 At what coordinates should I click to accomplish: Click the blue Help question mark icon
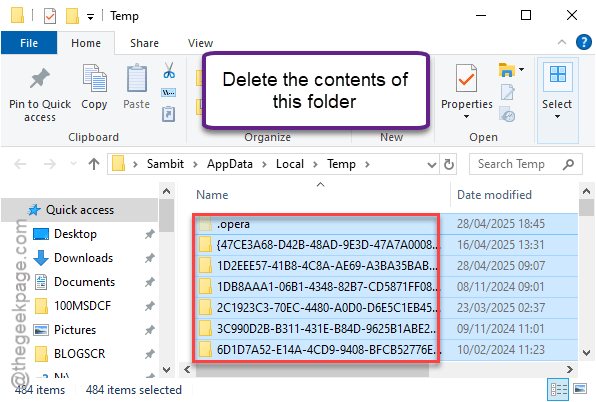pyautogui.click(x=583, y=42)
